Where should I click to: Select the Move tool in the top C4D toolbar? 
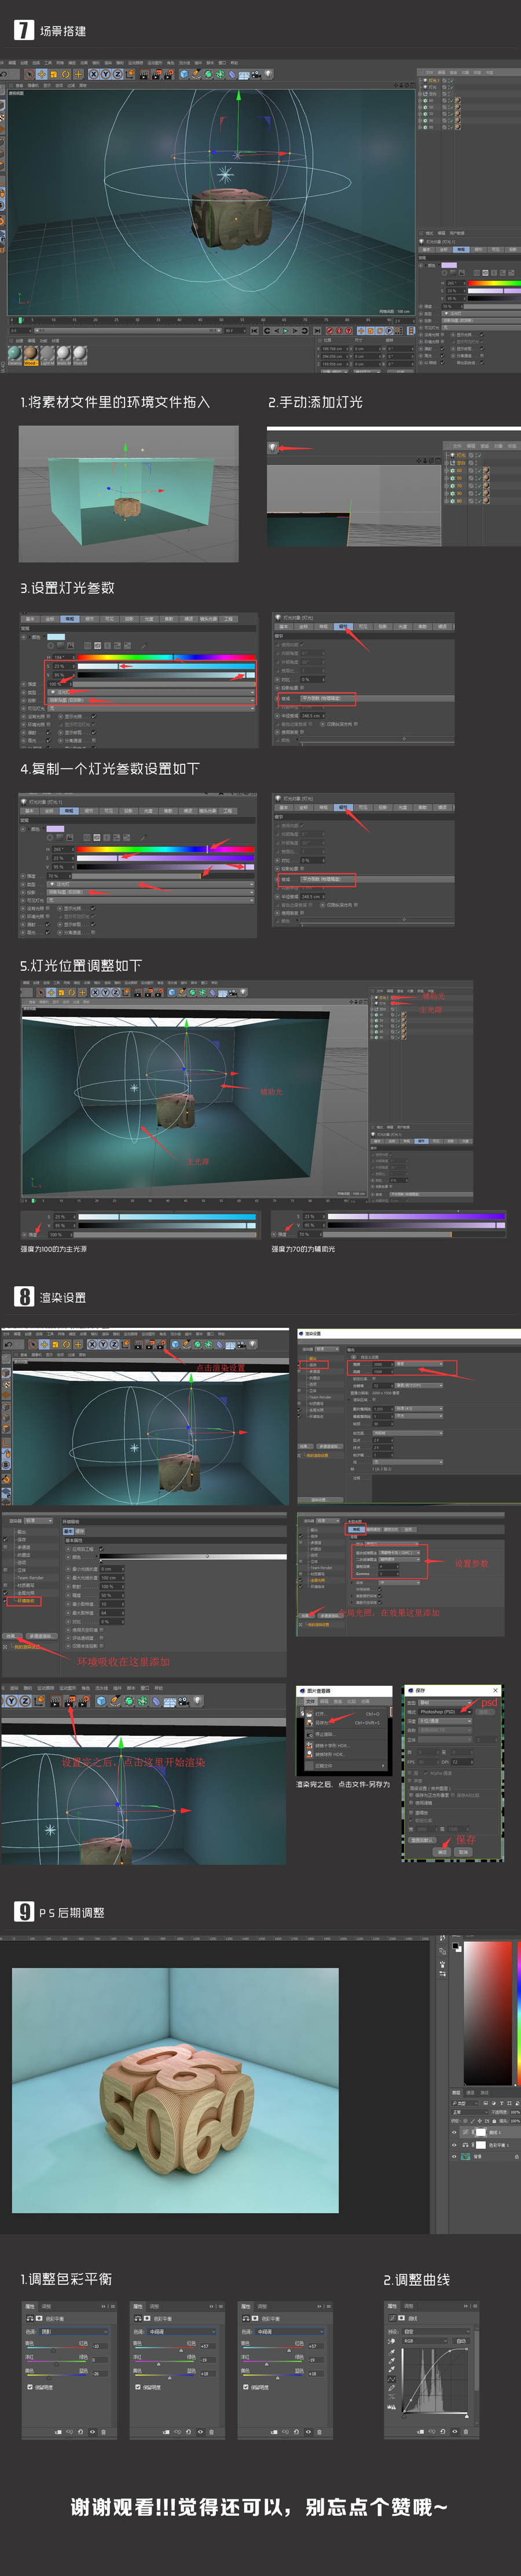[x=41, y=74]
